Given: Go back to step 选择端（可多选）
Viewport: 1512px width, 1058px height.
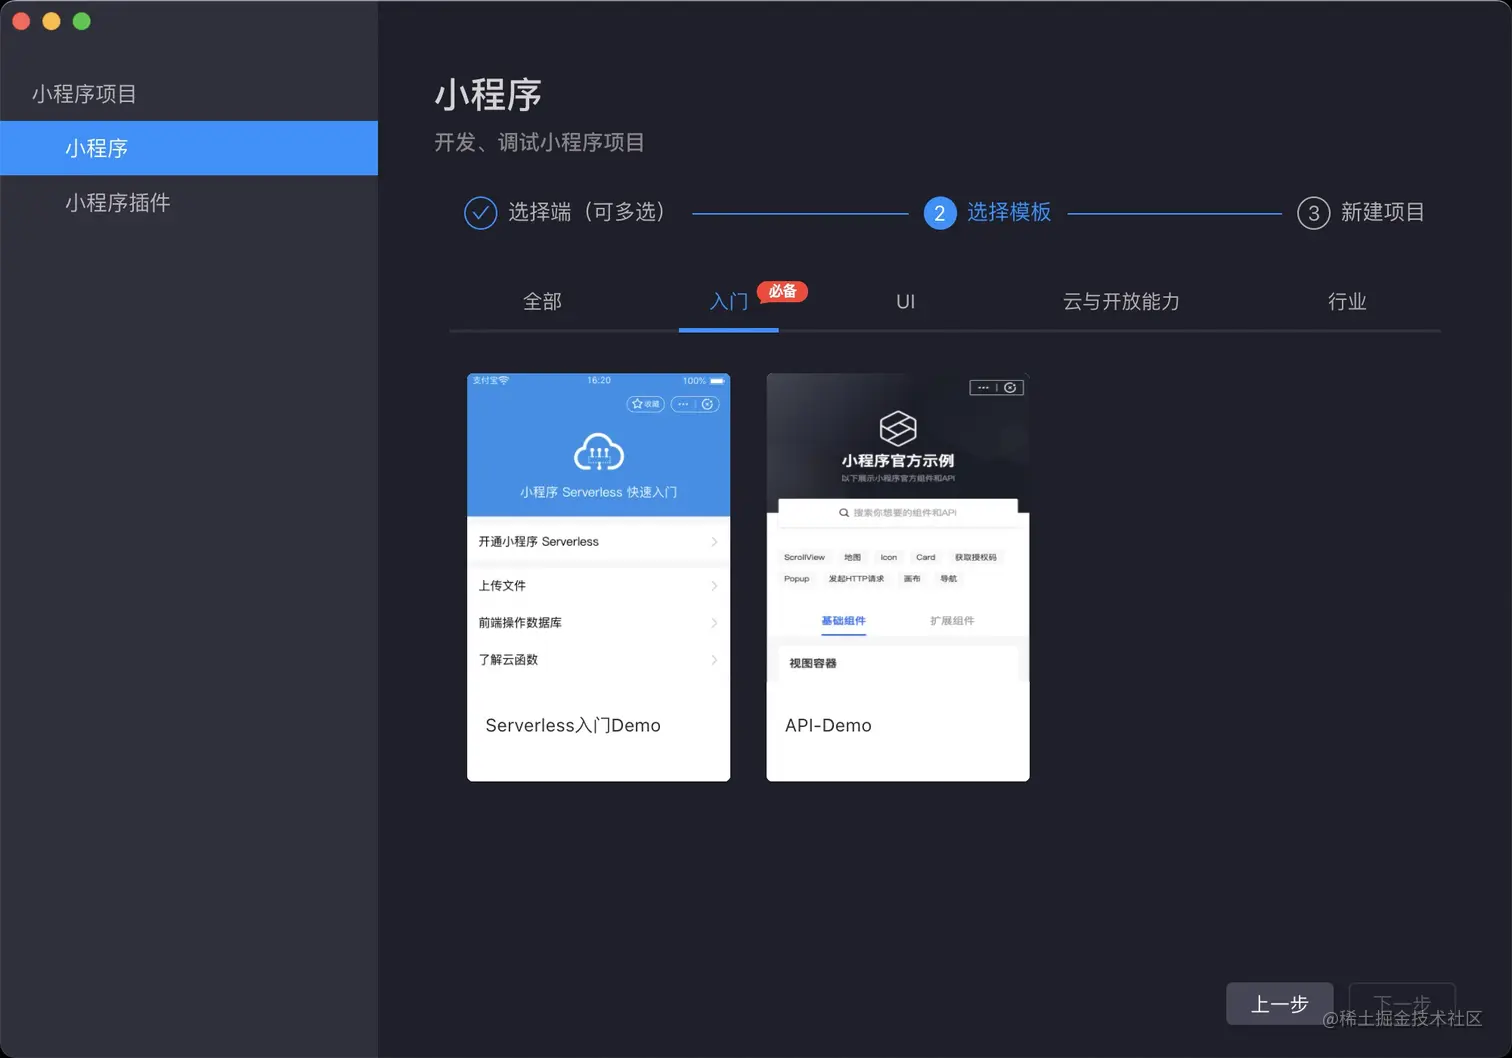Looking at the screenshot, I should (x=587, y=212).
